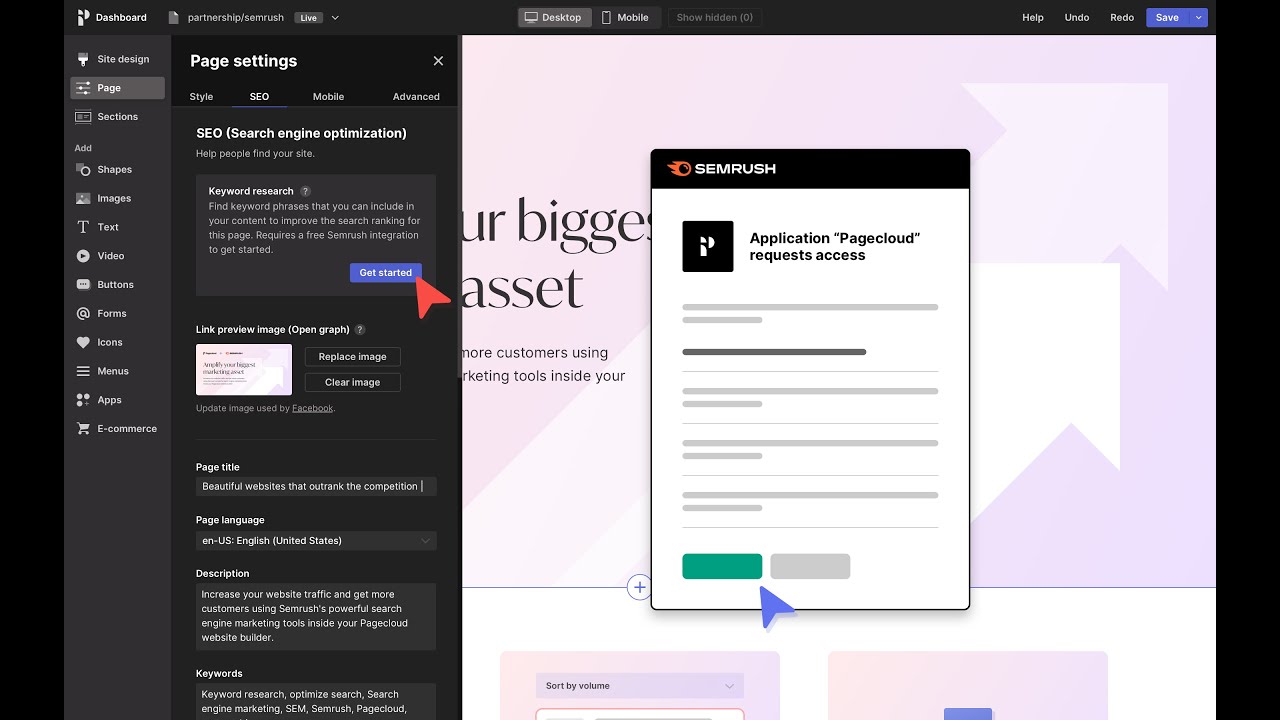Switch to the Style tab
The image size is (1280, 720).
(201, 97)
